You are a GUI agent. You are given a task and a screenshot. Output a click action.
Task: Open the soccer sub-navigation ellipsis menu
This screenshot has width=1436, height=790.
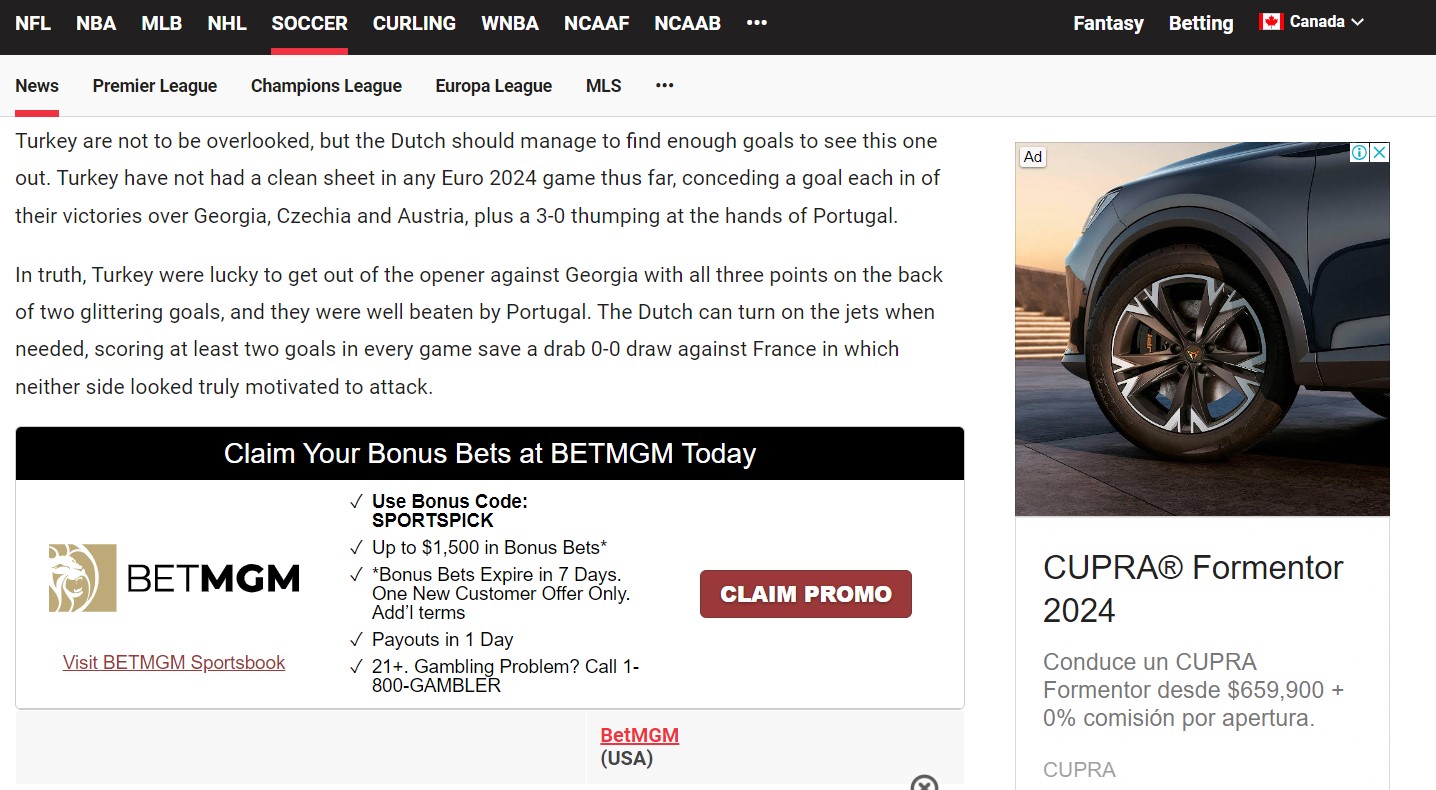[x=665, y=86]
